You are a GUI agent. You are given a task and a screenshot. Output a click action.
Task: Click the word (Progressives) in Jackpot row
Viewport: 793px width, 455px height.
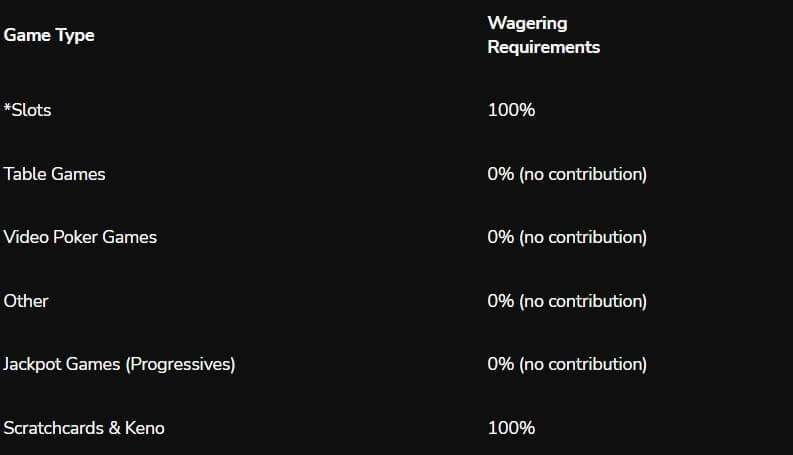(x=181, y=364)
